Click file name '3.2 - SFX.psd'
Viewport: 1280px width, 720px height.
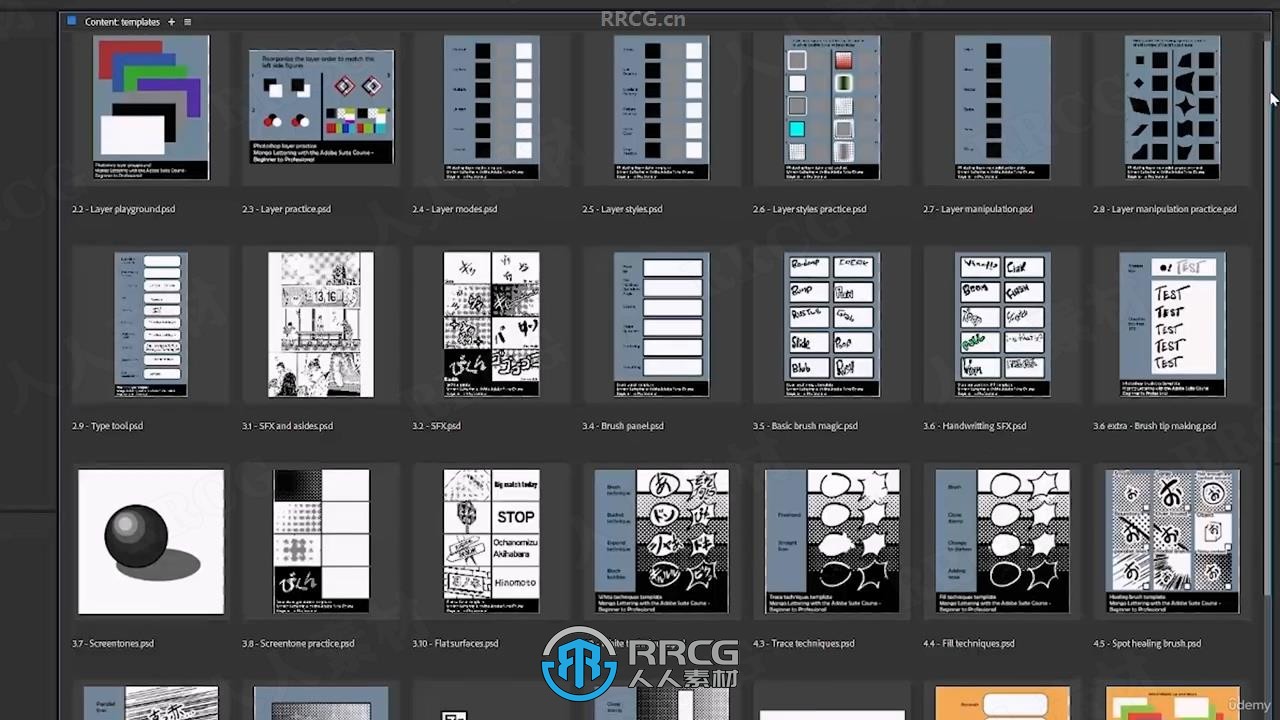pos(436,426)
